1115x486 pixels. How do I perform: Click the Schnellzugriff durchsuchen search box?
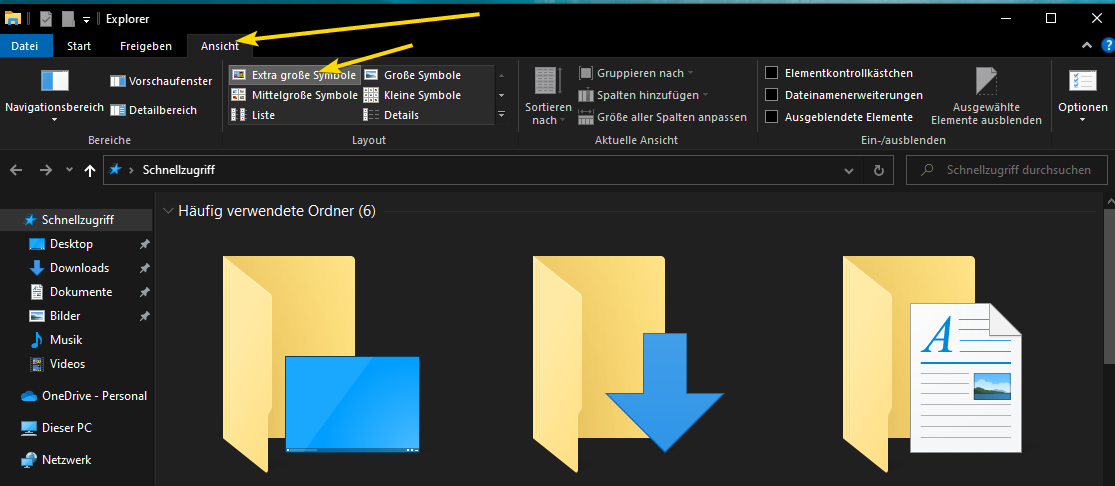coord(1007,170)
